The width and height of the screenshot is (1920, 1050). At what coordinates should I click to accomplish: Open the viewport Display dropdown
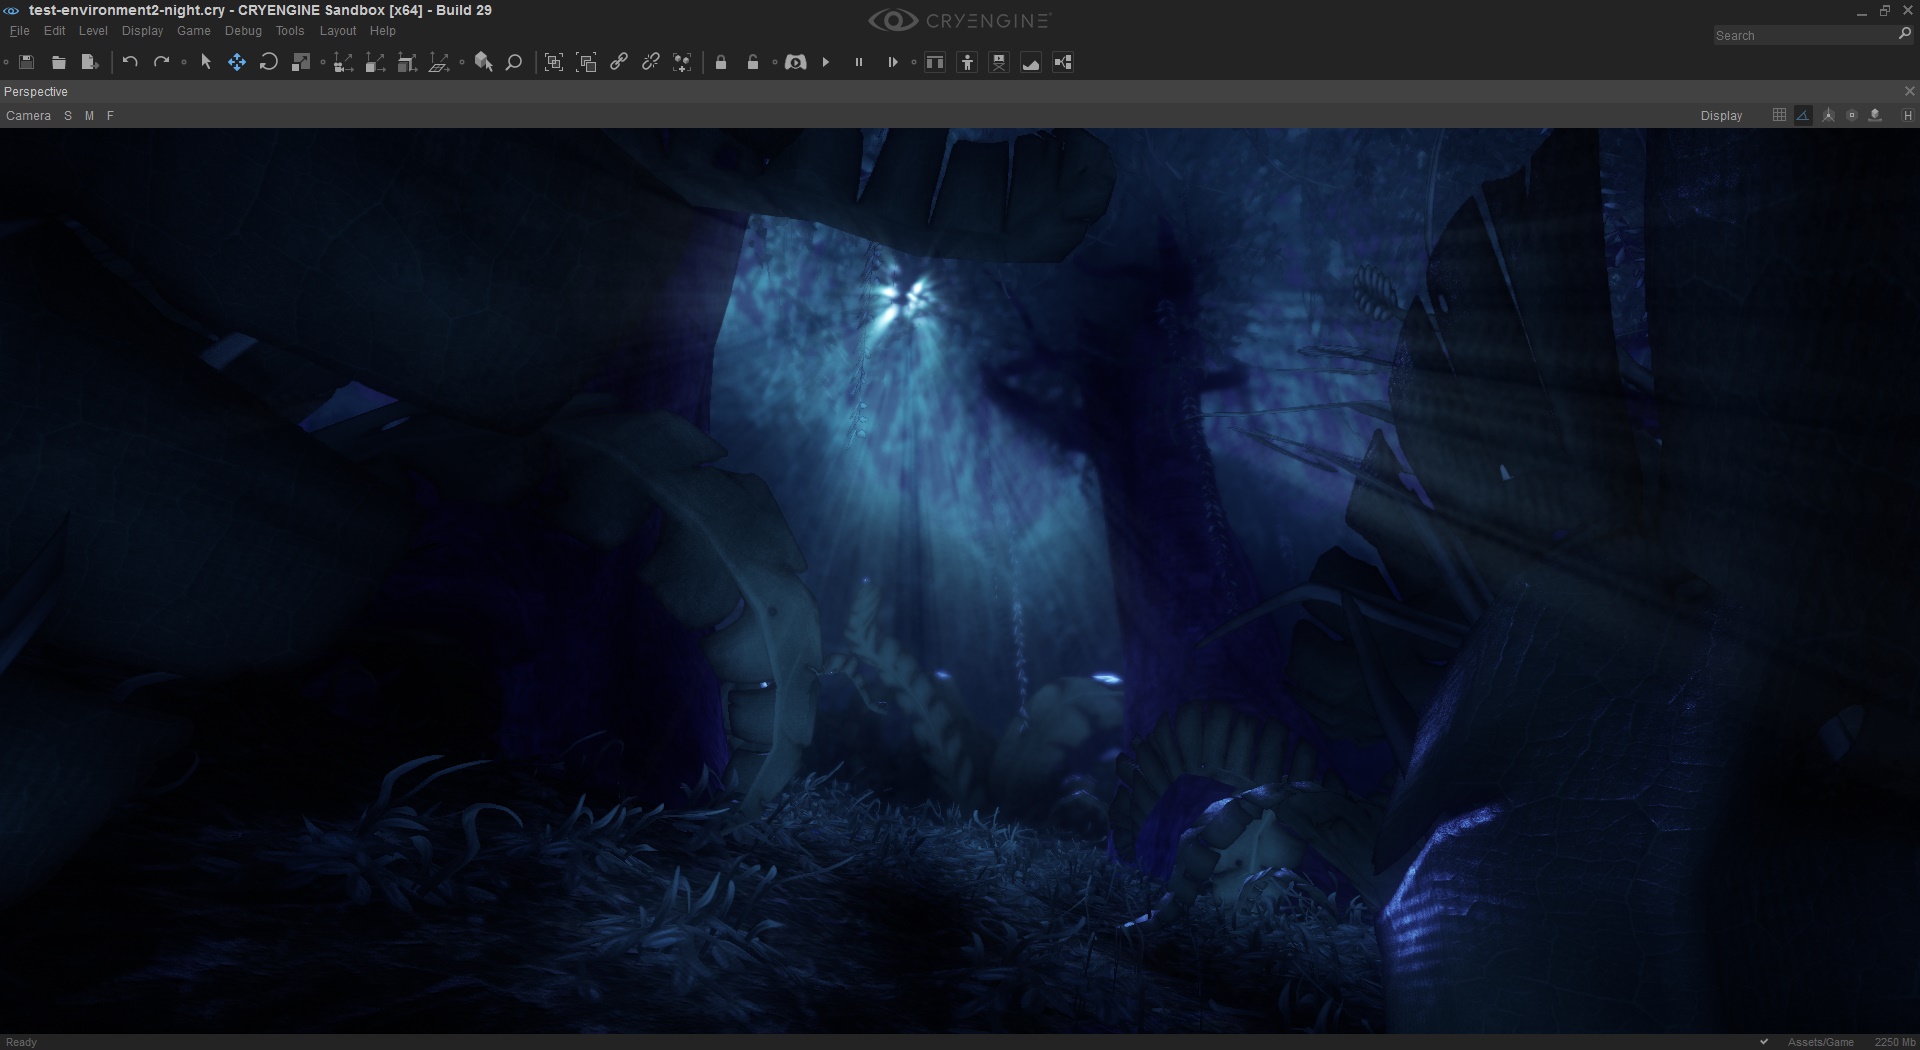[1721, 116]
